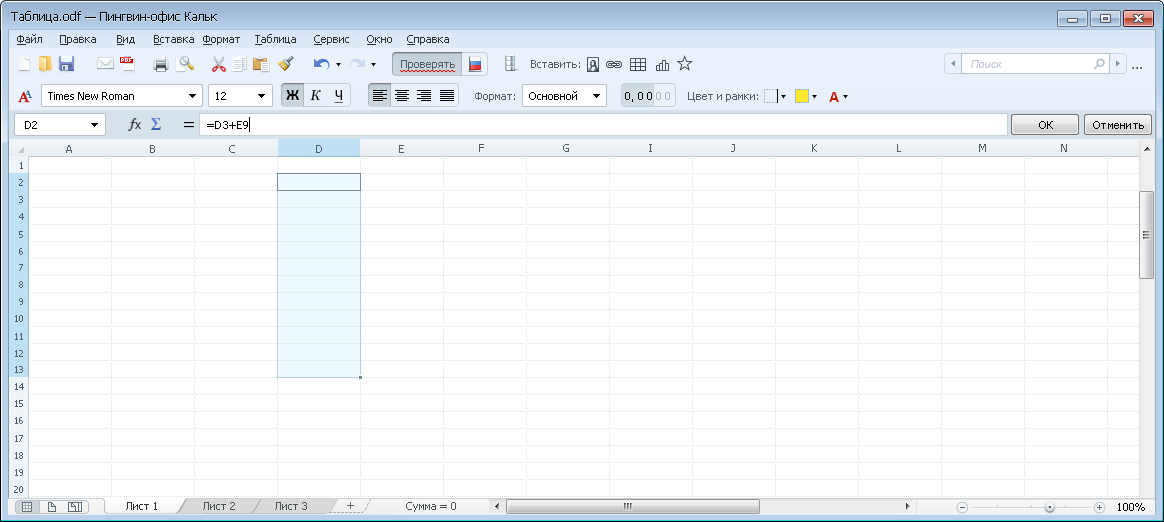Switch to the Лист 2 sheet tab
The height and width of the screenshot is (522, 1164).
pos(219,506)
